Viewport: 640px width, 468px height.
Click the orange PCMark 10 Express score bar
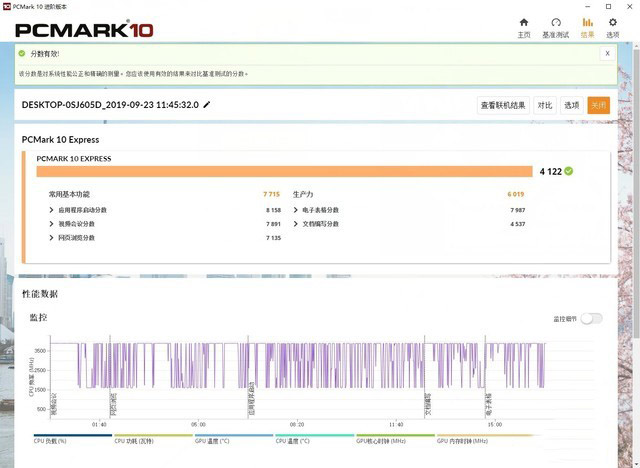(284, 171)
